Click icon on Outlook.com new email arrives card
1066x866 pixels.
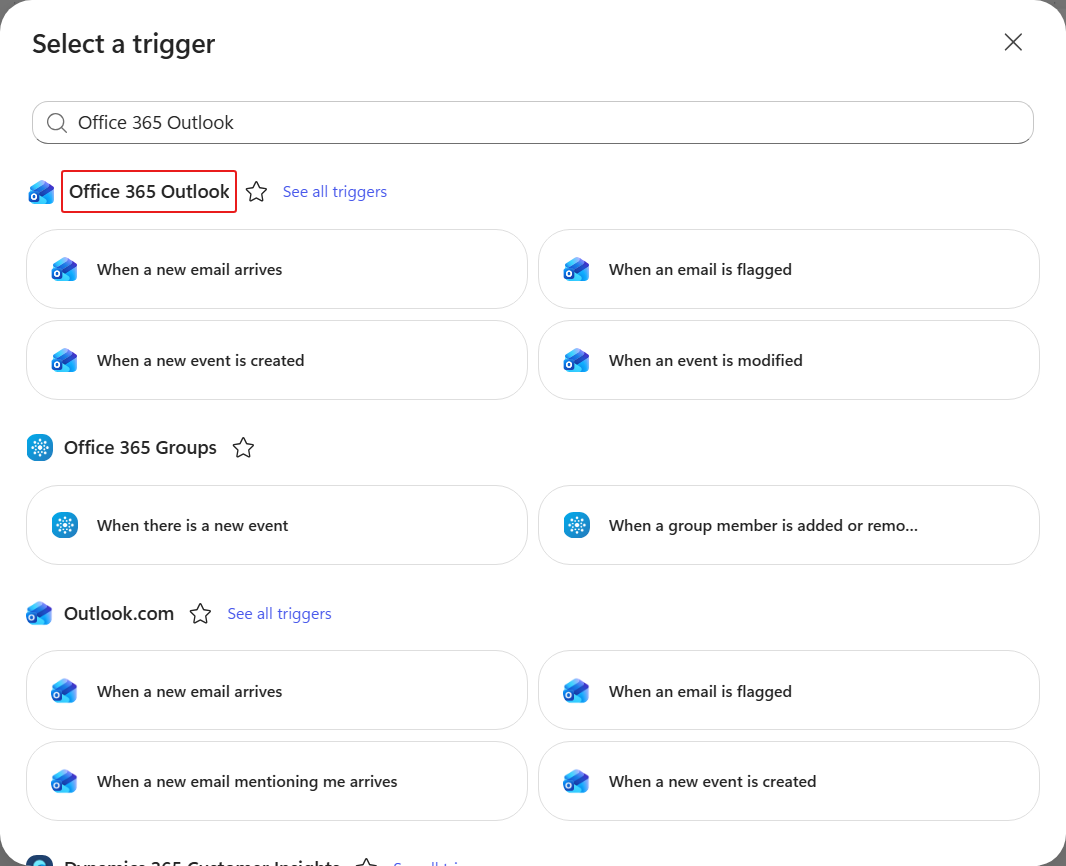[65, 691]
